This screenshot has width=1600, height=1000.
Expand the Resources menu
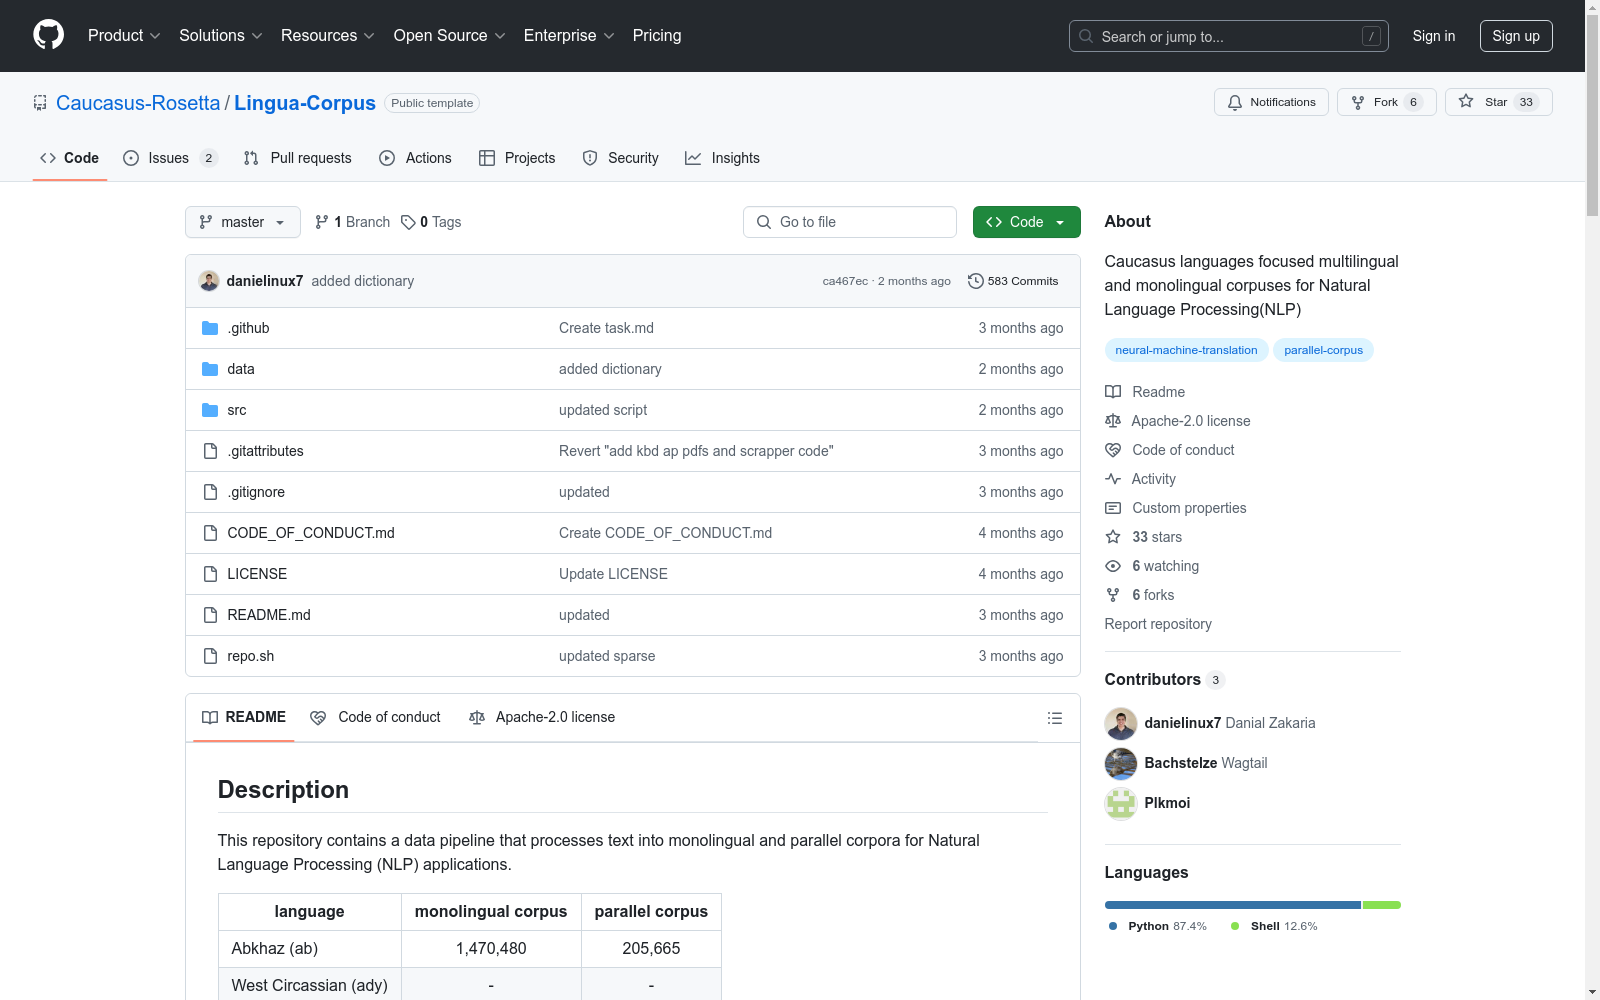coord(328,36)
